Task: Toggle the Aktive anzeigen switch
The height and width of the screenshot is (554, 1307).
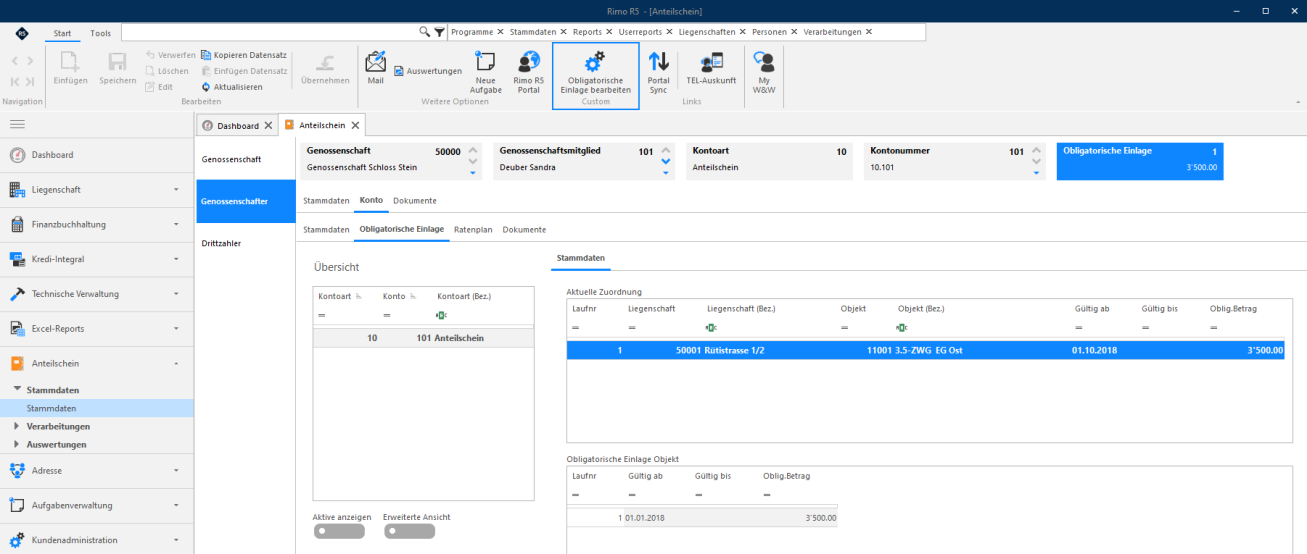Action: (338, 531)
